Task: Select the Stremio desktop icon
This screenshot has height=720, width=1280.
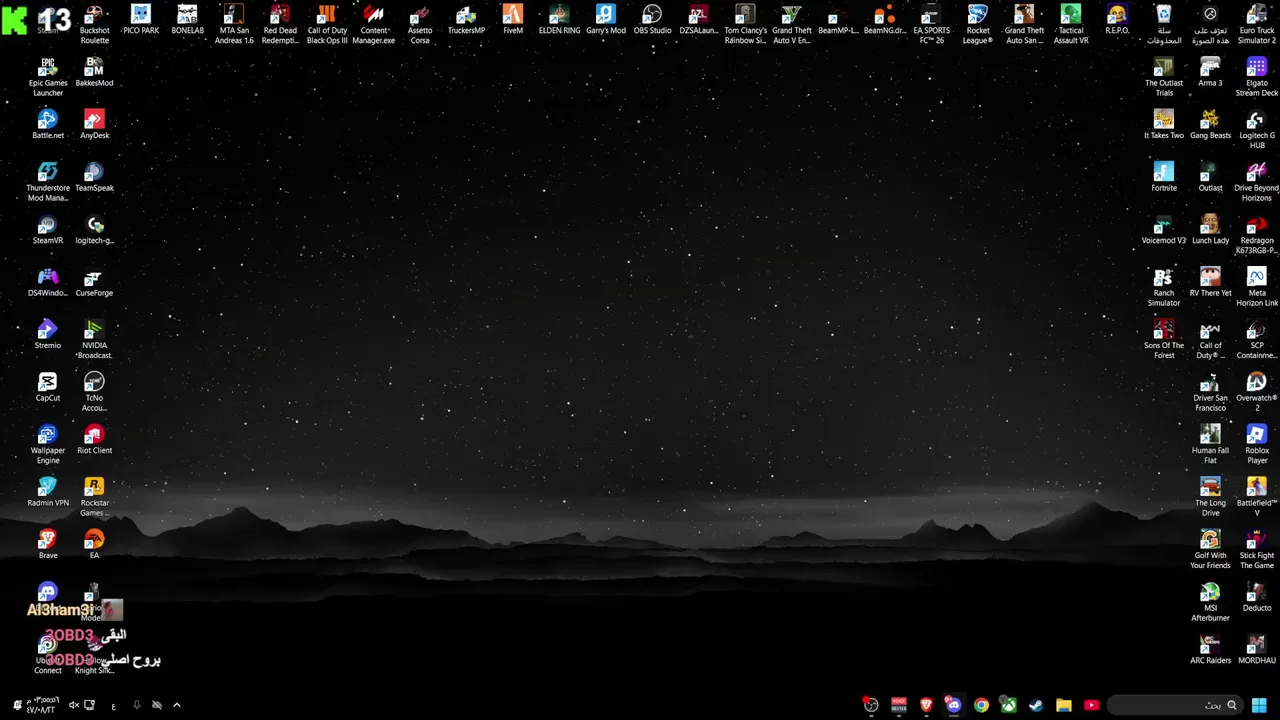Action: 48,334
